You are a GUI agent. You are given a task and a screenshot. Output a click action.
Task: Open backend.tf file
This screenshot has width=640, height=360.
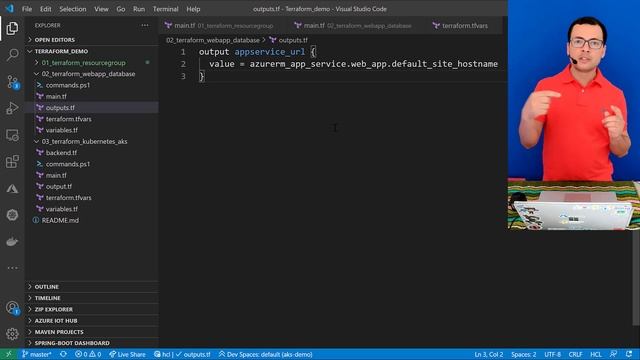click(61, 153)
